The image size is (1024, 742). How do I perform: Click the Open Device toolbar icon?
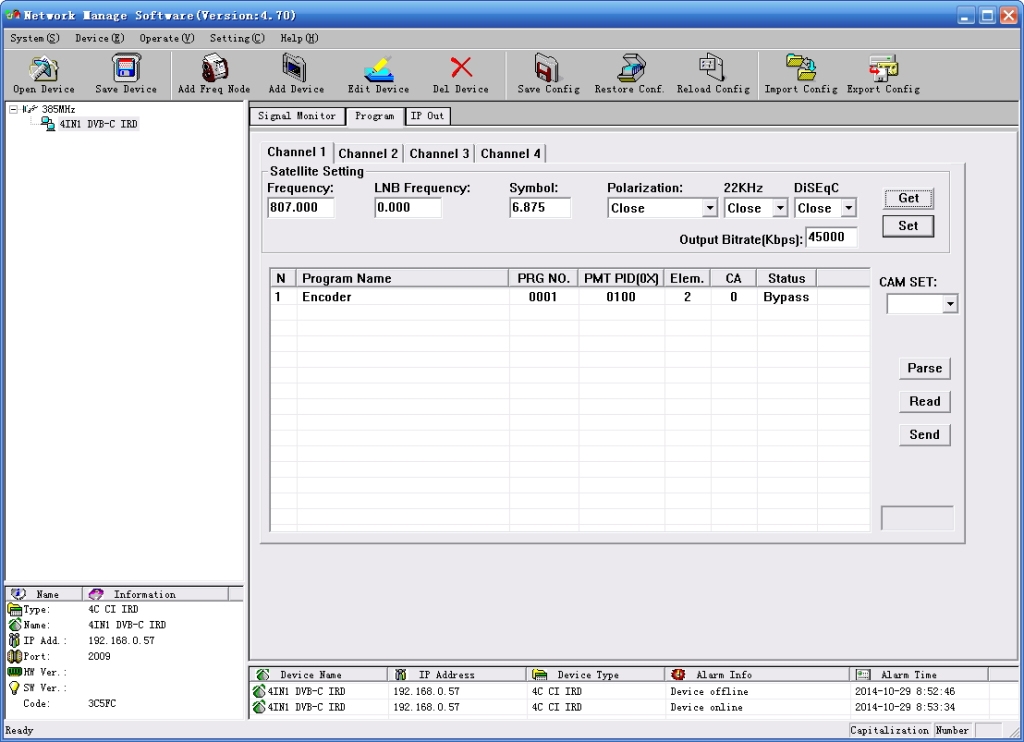[43, 69]
